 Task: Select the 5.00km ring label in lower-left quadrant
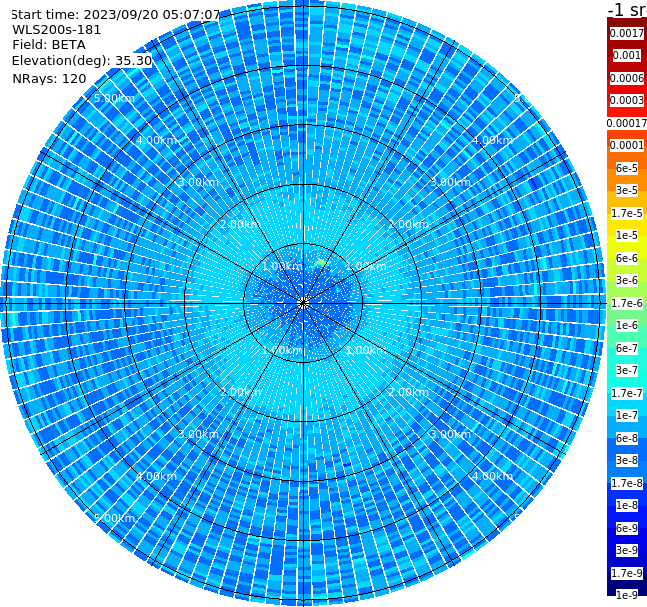click(115, 518)
